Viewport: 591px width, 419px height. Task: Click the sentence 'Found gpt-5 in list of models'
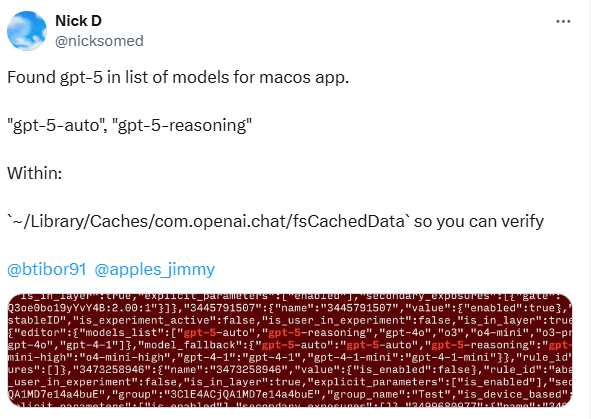(144, 77)
